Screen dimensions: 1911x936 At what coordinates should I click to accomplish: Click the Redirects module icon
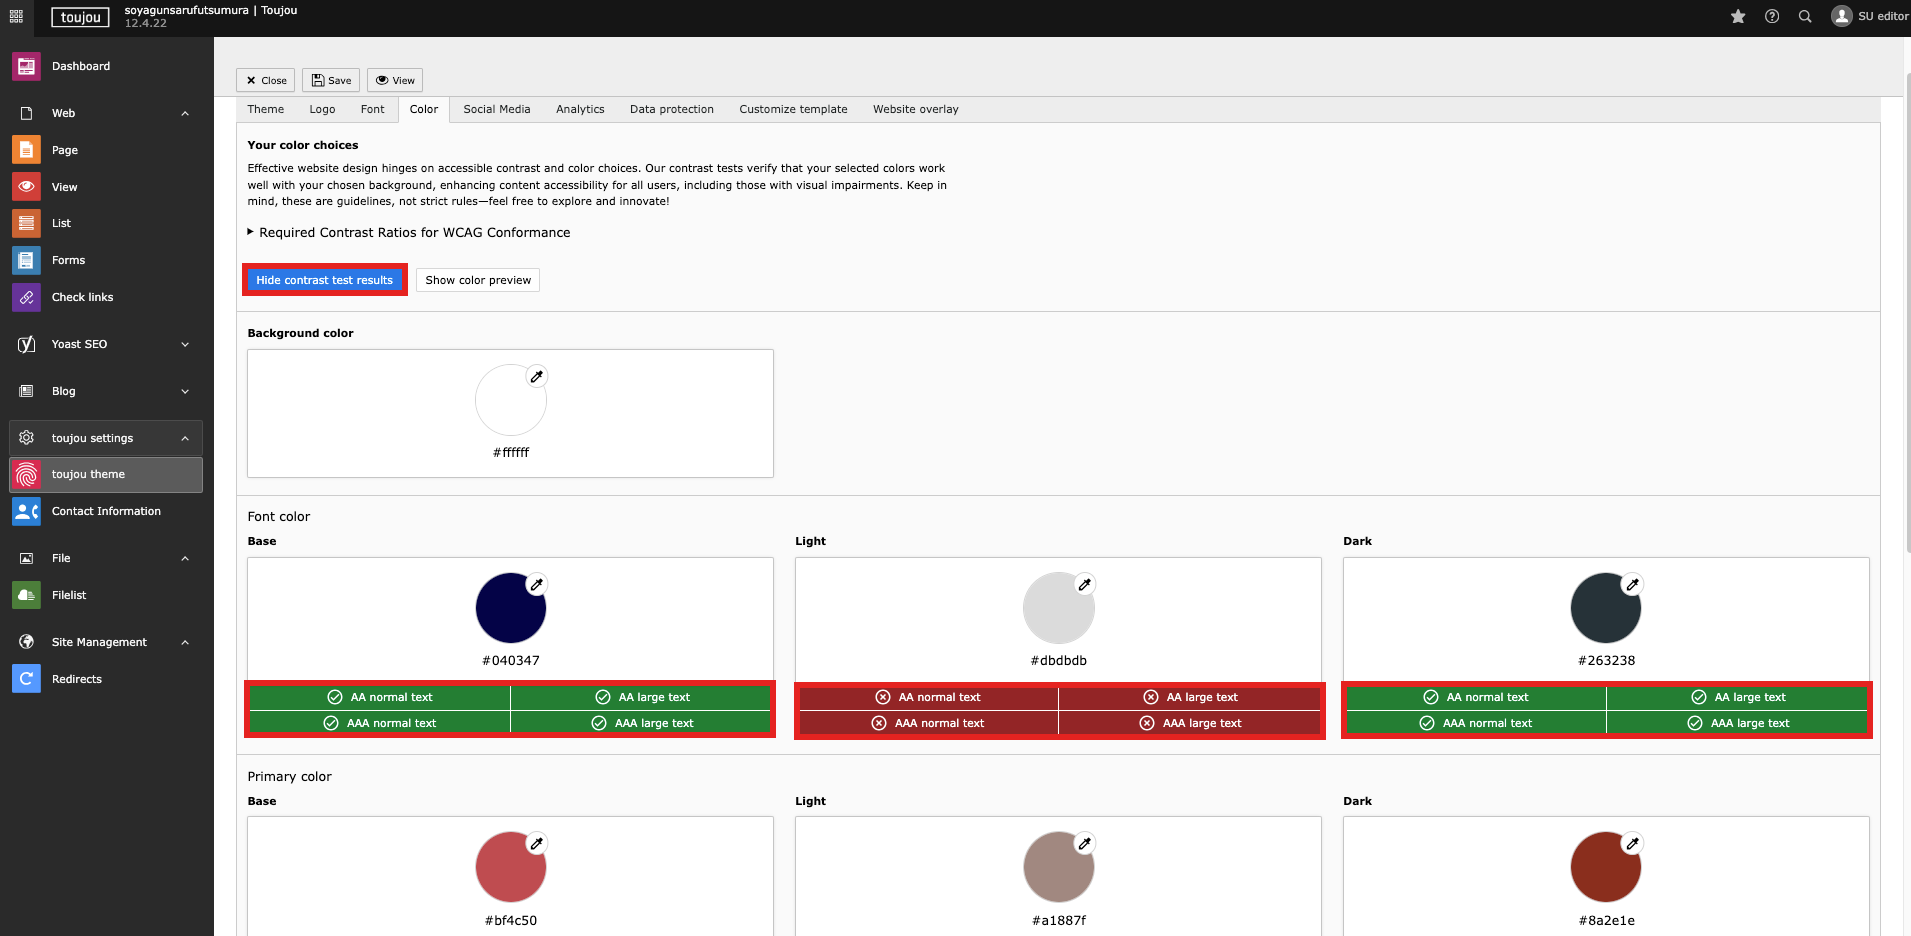pyautogui.click(x=27, y=679)
